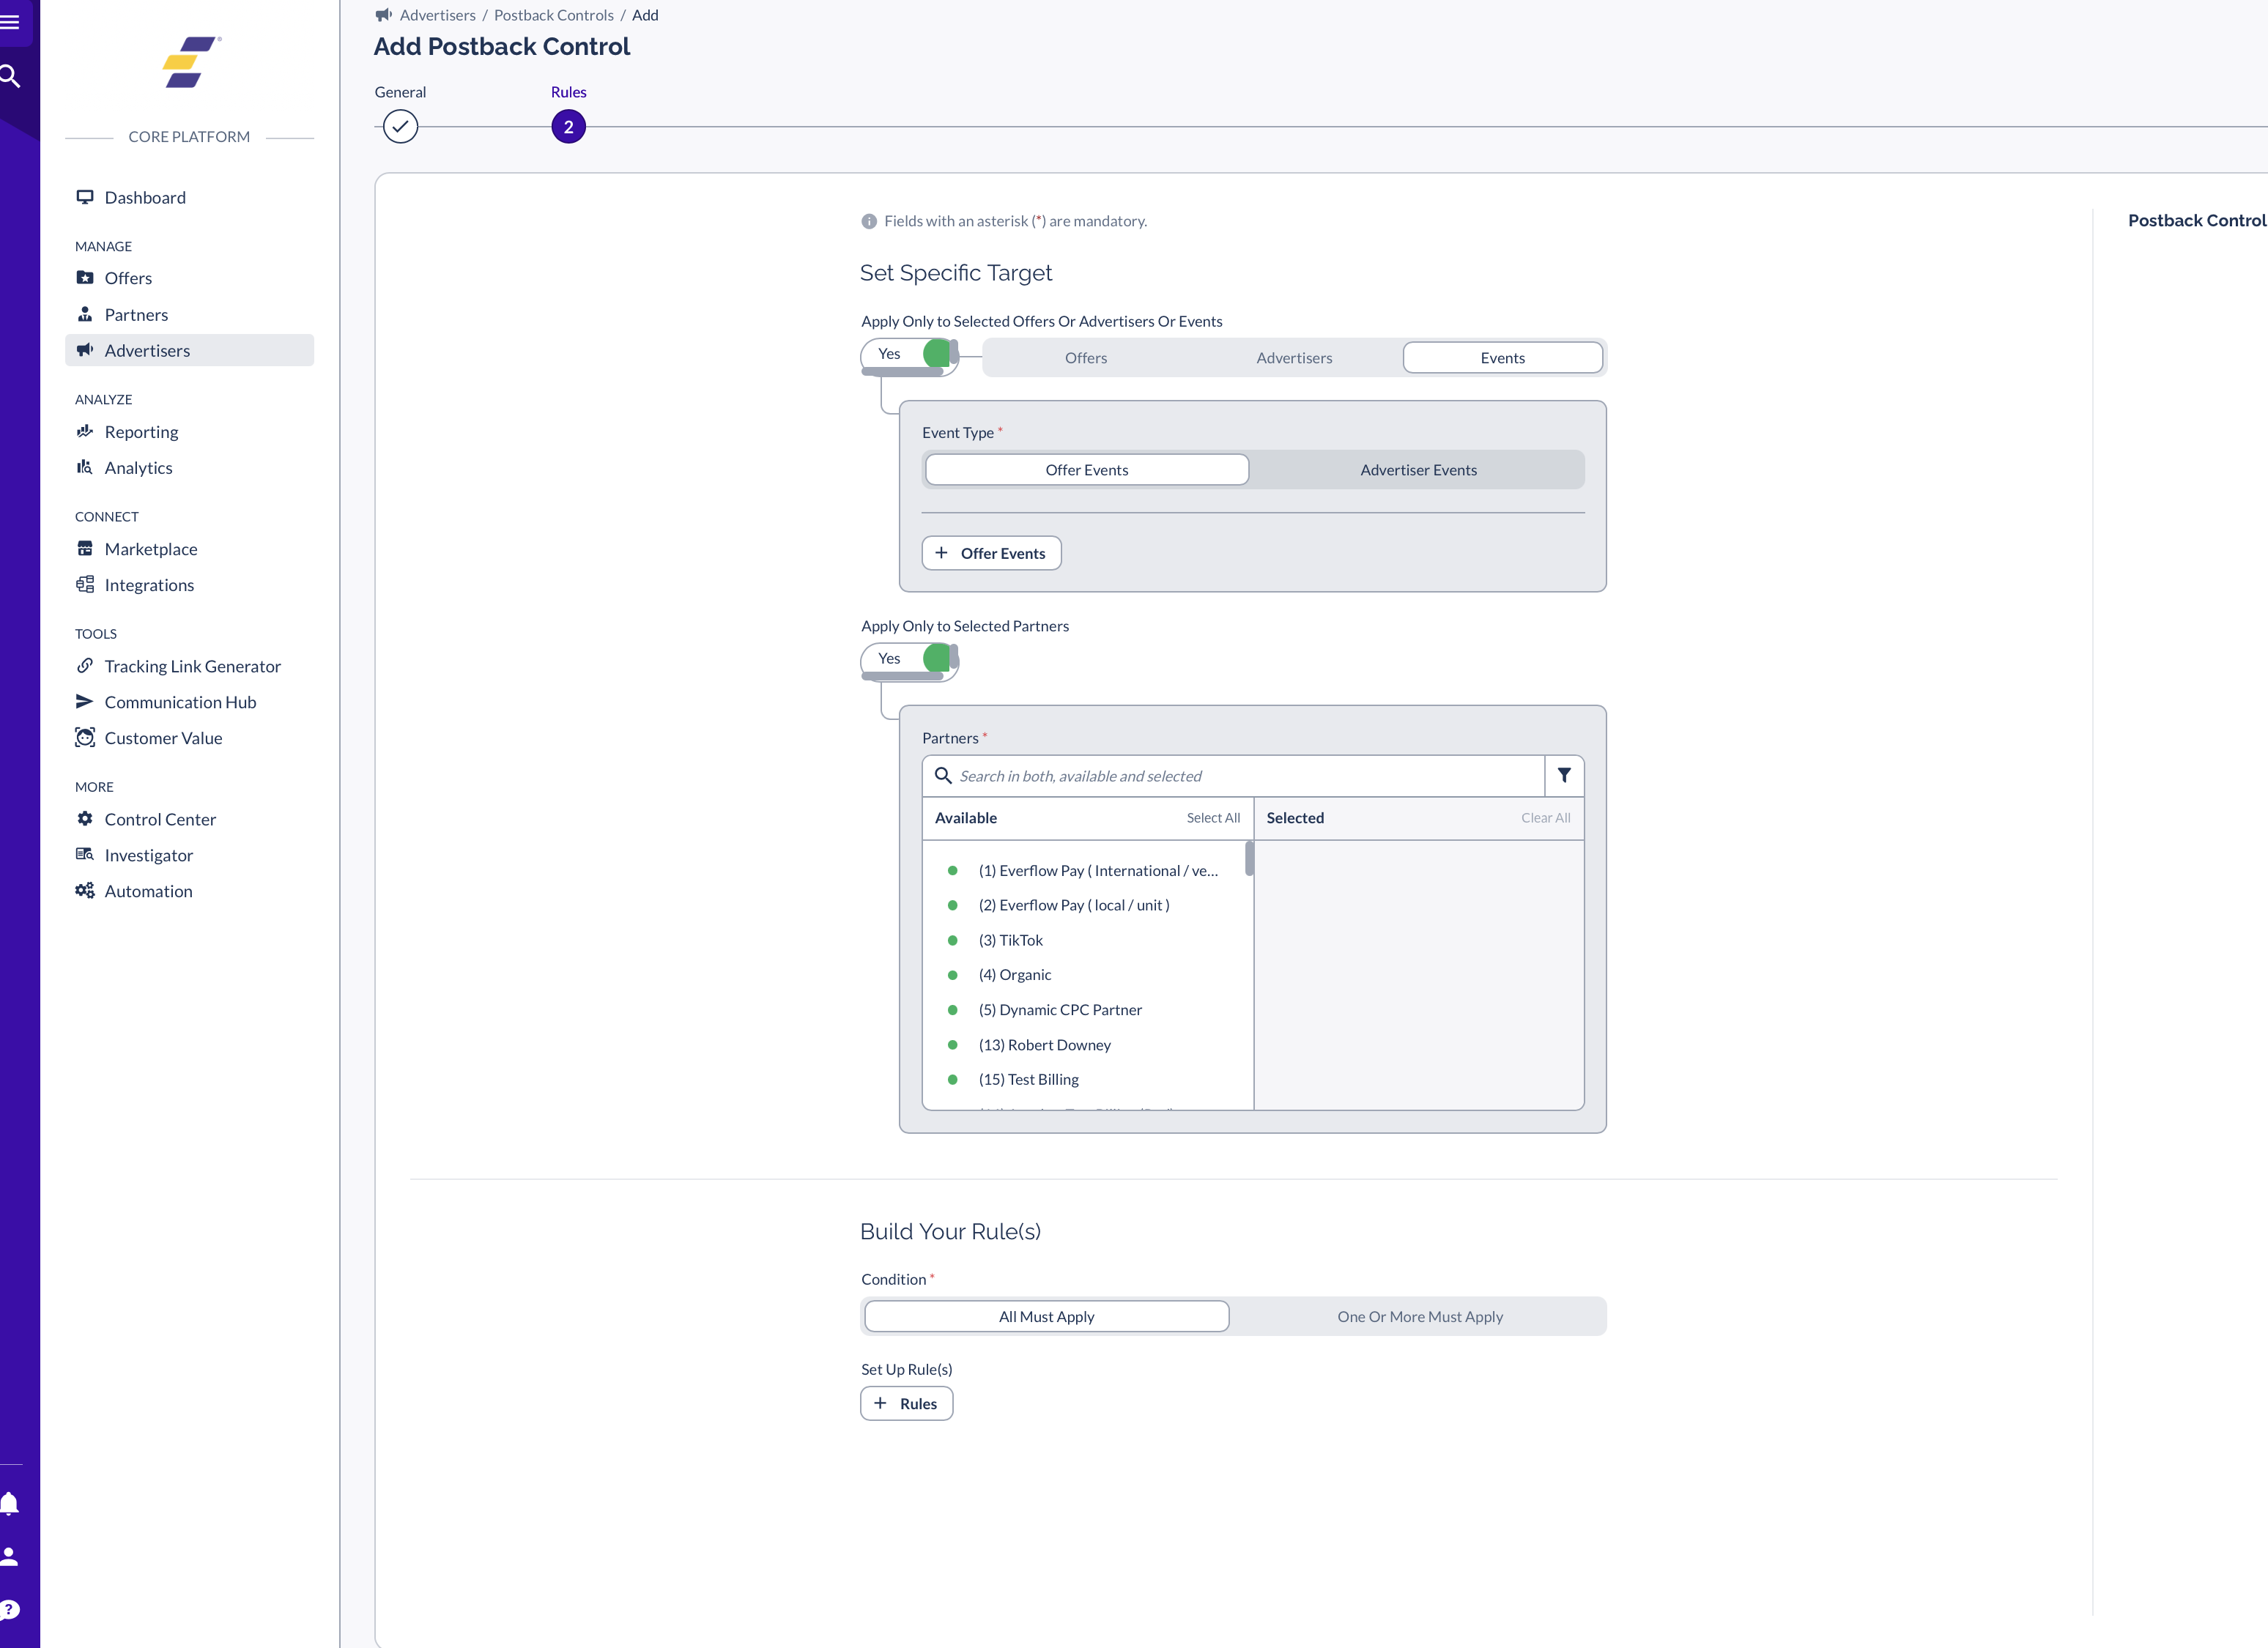
Task: Open the user profile icon
Action: [10, 1556]
